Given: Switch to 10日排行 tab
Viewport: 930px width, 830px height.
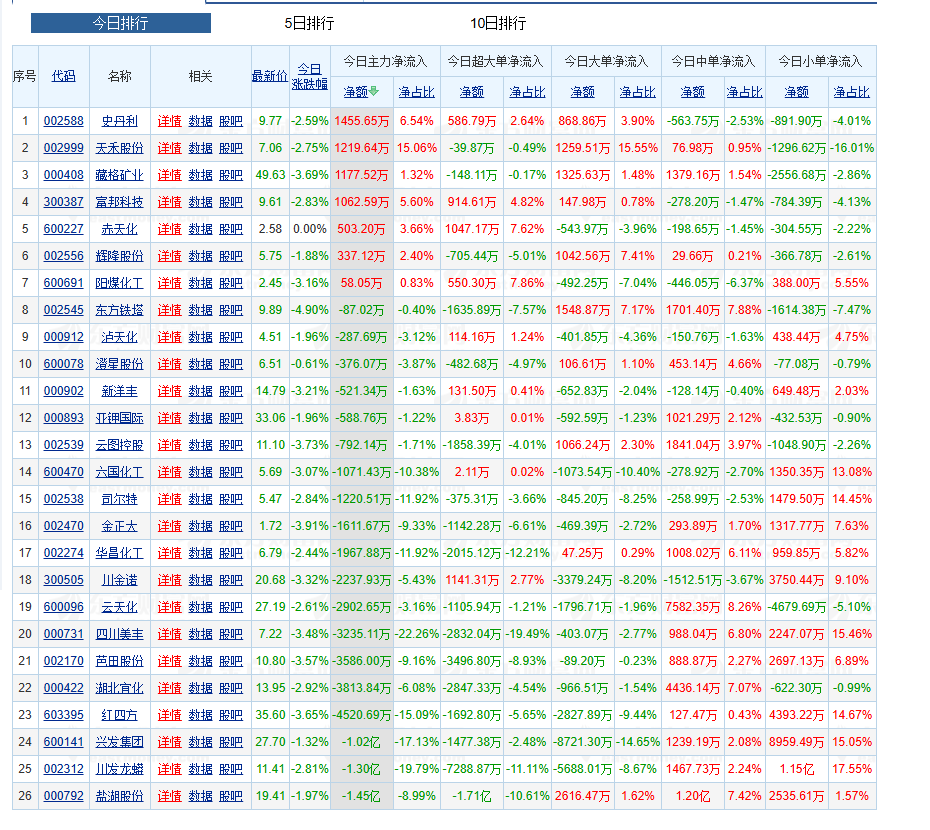Looking at the screenshot, I should point(498,23).
